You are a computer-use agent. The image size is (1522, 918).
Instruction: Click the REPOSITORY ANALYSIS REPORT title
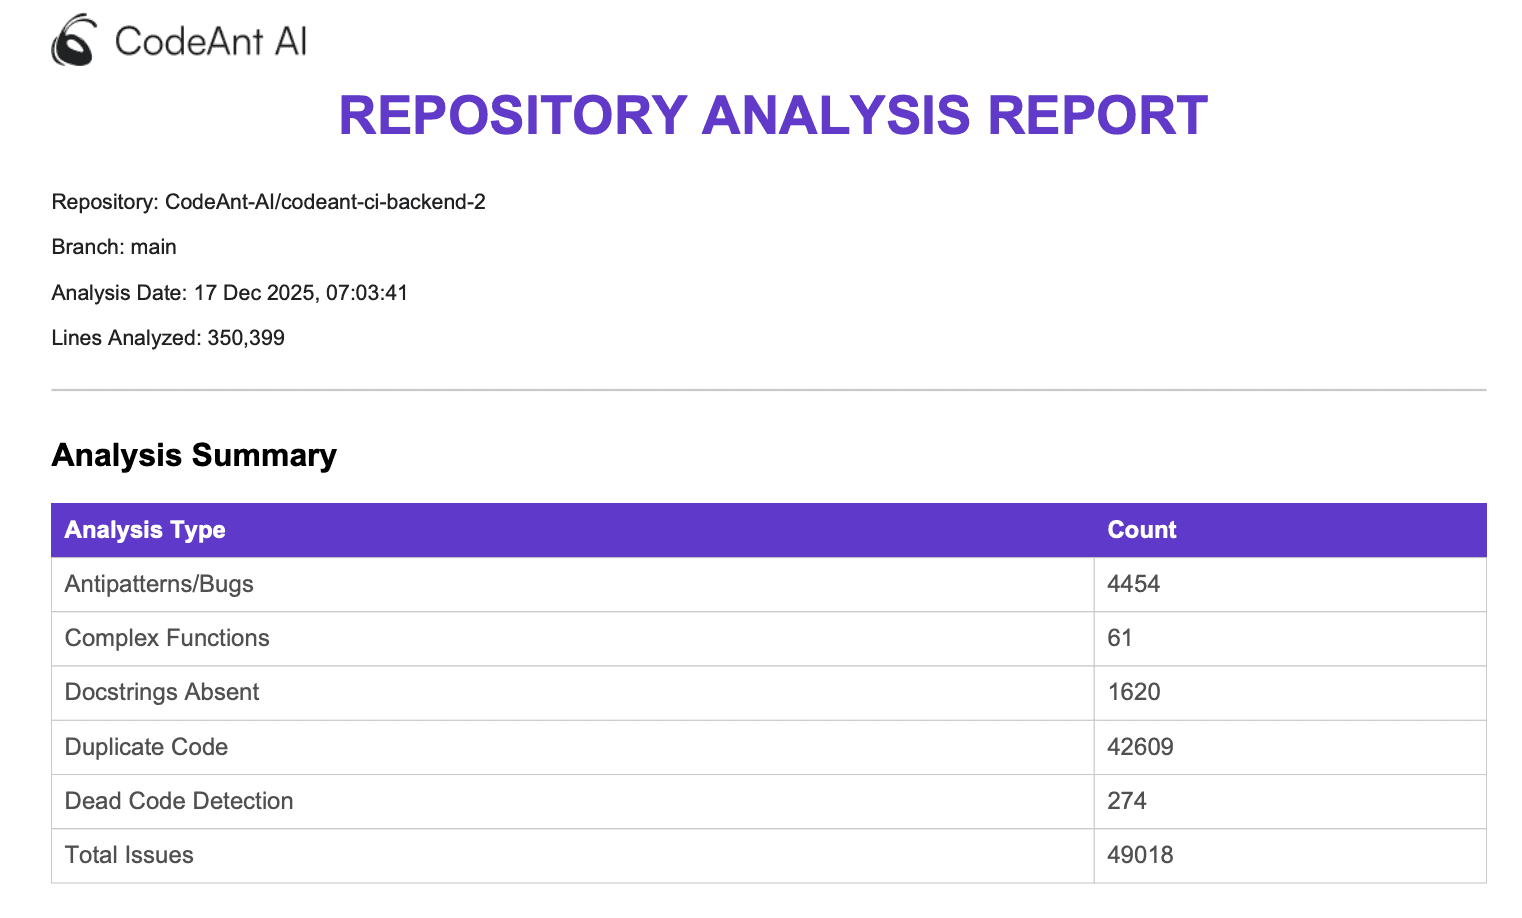(x=772, y=115)
